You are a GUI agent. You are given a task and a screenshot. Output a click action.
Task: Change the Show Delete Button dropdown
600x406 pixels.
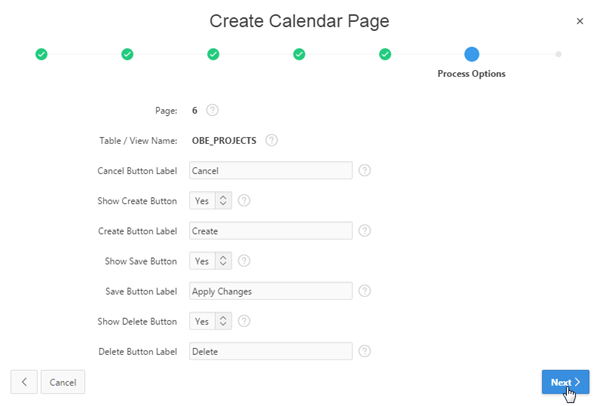(211, 321)
